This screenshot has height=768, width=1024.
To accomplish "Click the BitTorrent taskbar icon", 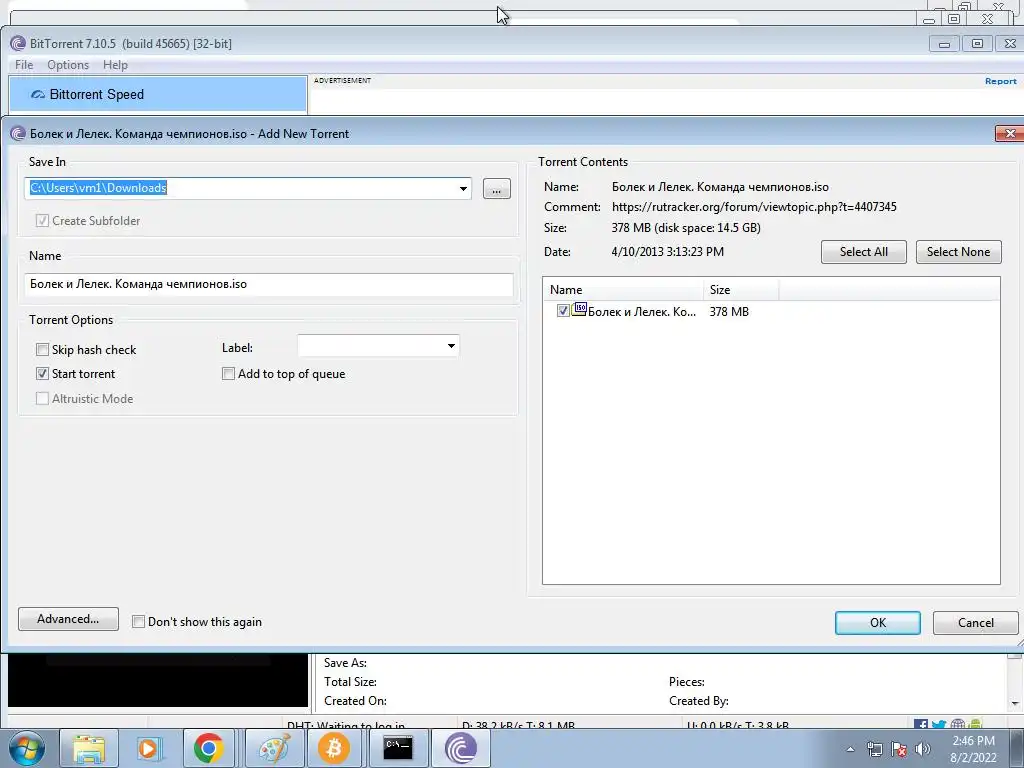I will (460, 748).
